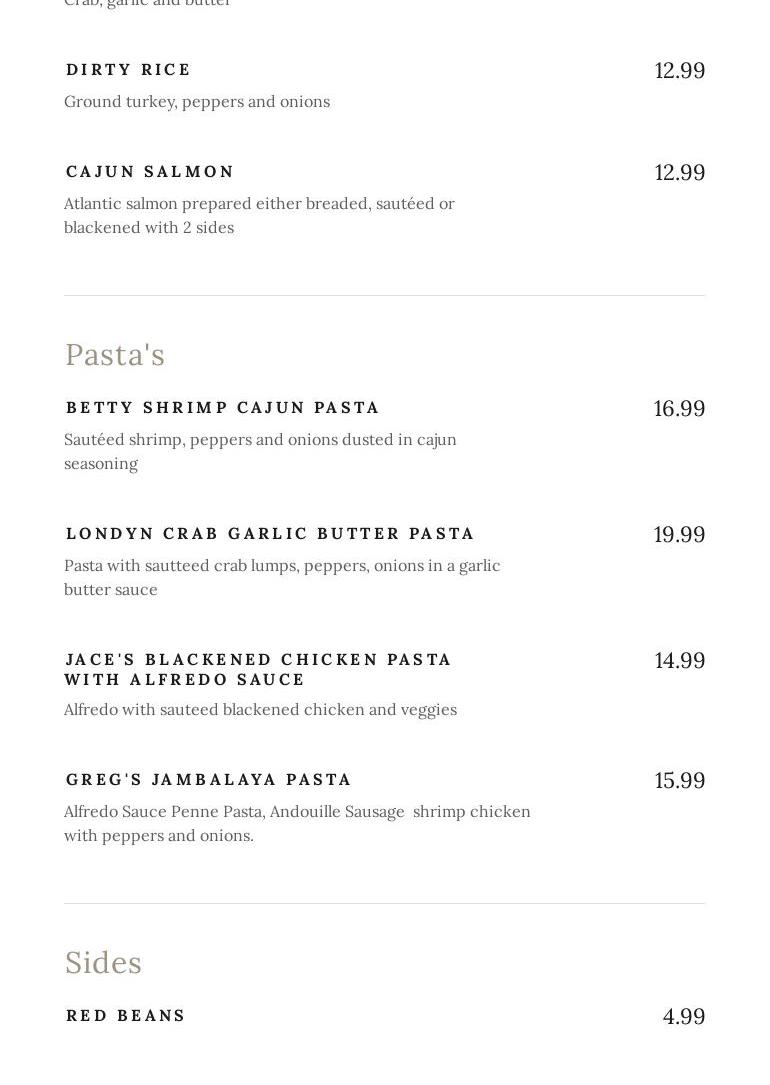Image resolution: width=770 pixels, height=1085 pixels.
Task: Open the Cajun Salmon item title
Action: click(150, 172)
